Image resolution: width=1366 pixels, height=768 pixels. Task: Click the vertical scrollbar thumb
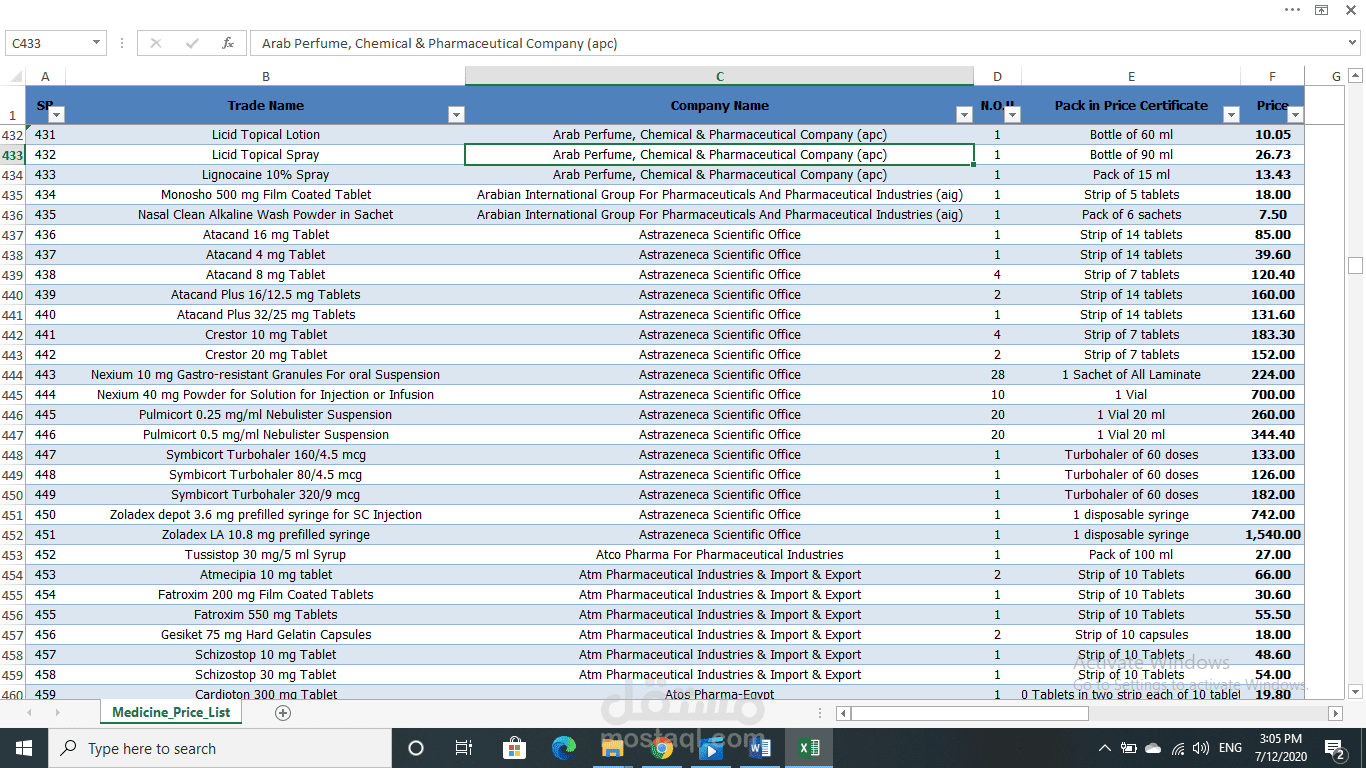tap(1356, 265)
